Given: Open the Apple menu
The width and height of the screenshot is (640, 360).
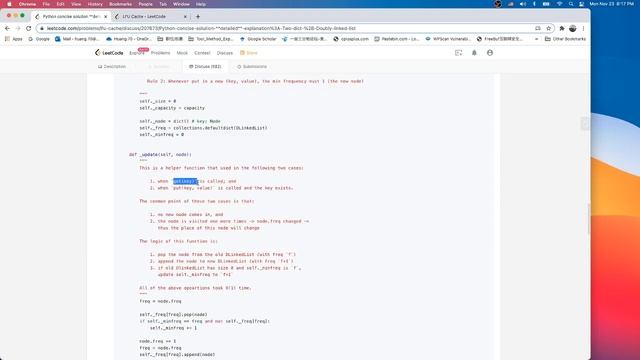Looking at the screenshot, I should [x=9, y=4].
